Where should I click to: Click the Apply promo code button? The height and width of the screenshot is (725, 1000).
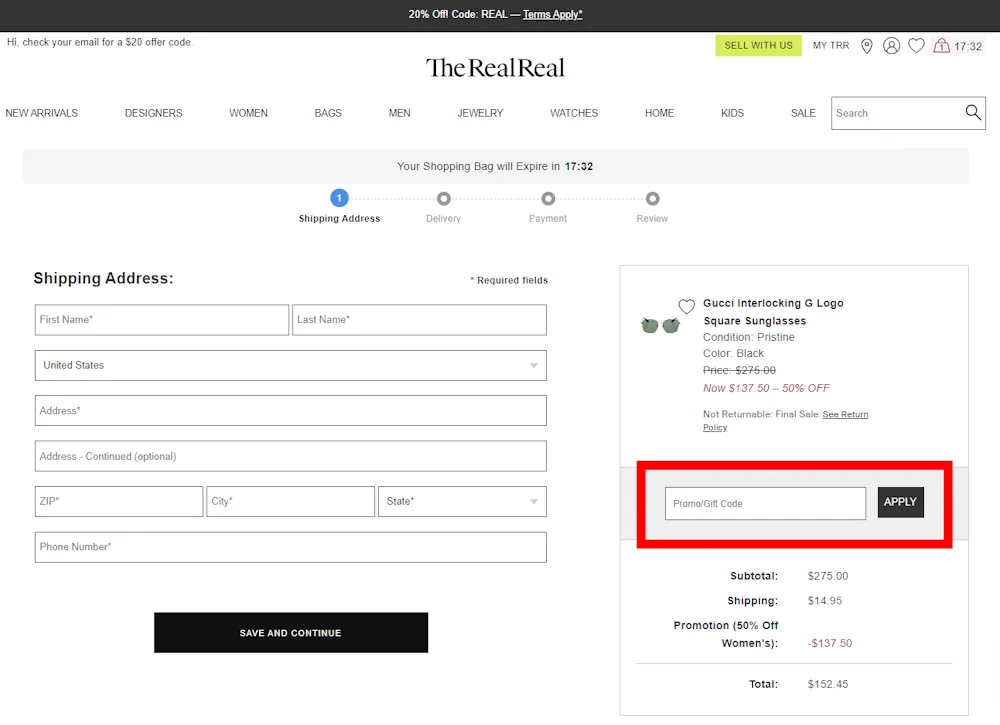(901, 502)
